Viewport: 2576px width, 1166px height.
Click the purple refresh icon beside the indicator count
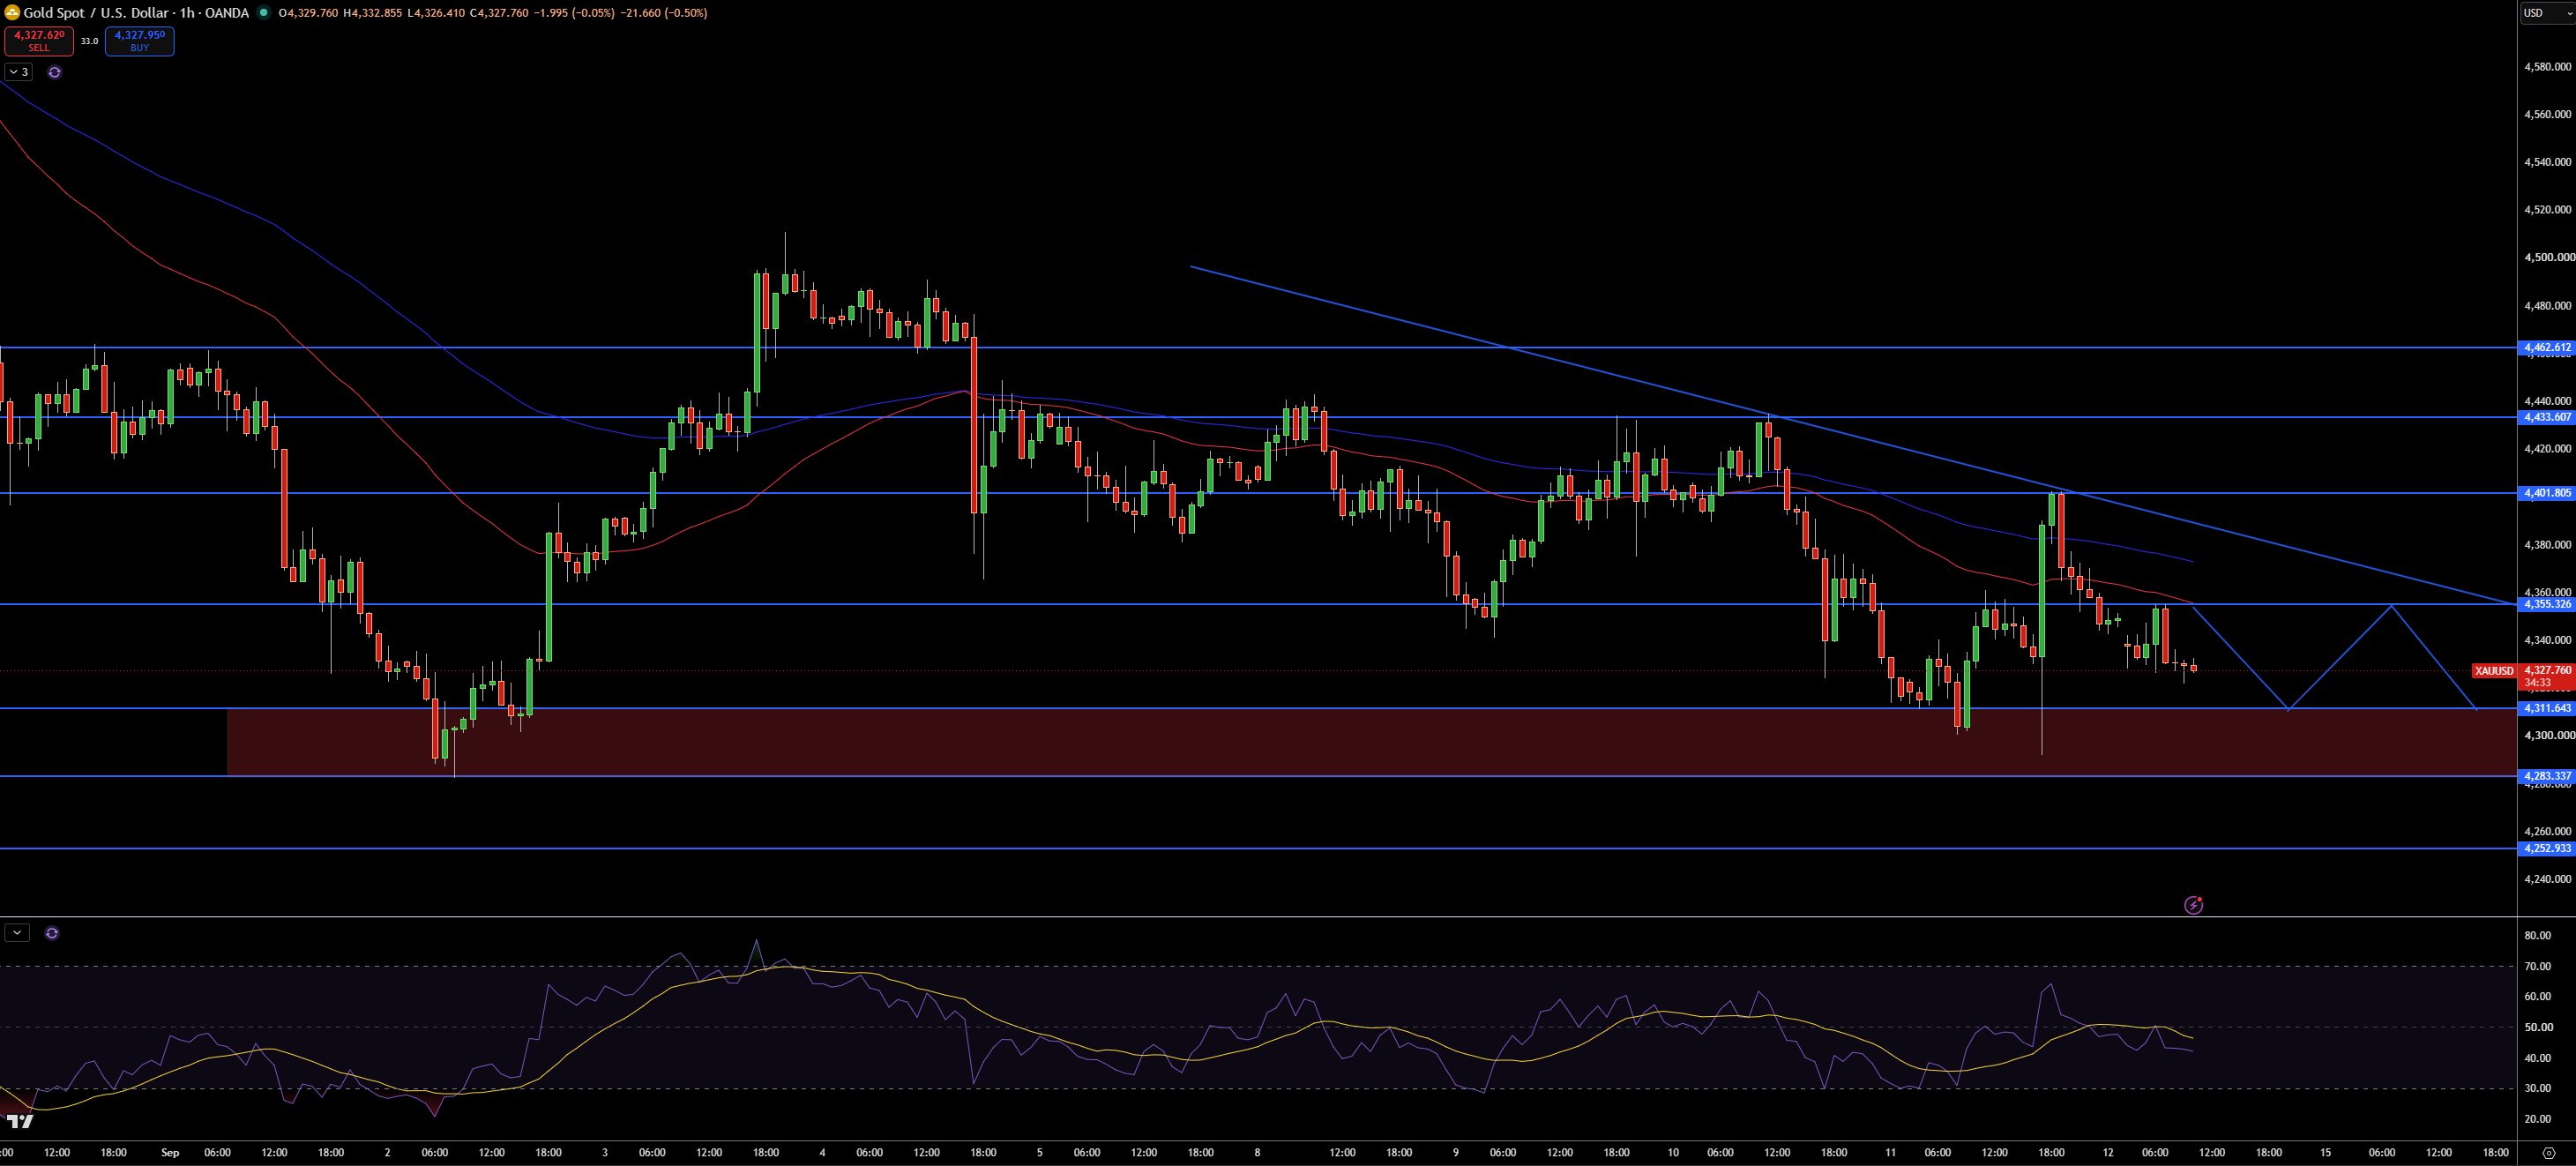tap(55, 72)
